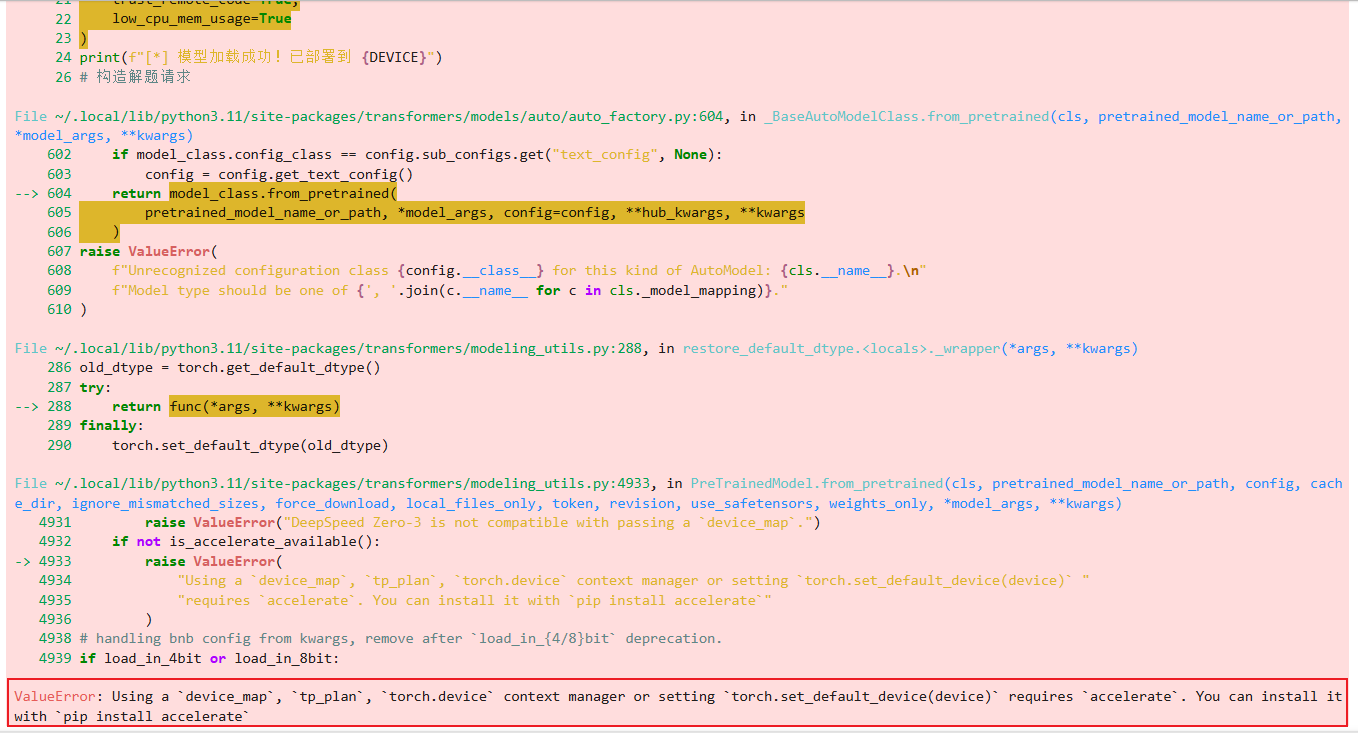Click line 602 checking model_class.config_class
Image resolution: width=1358 pixels, height=734 pixels.
tap(416, 154)
